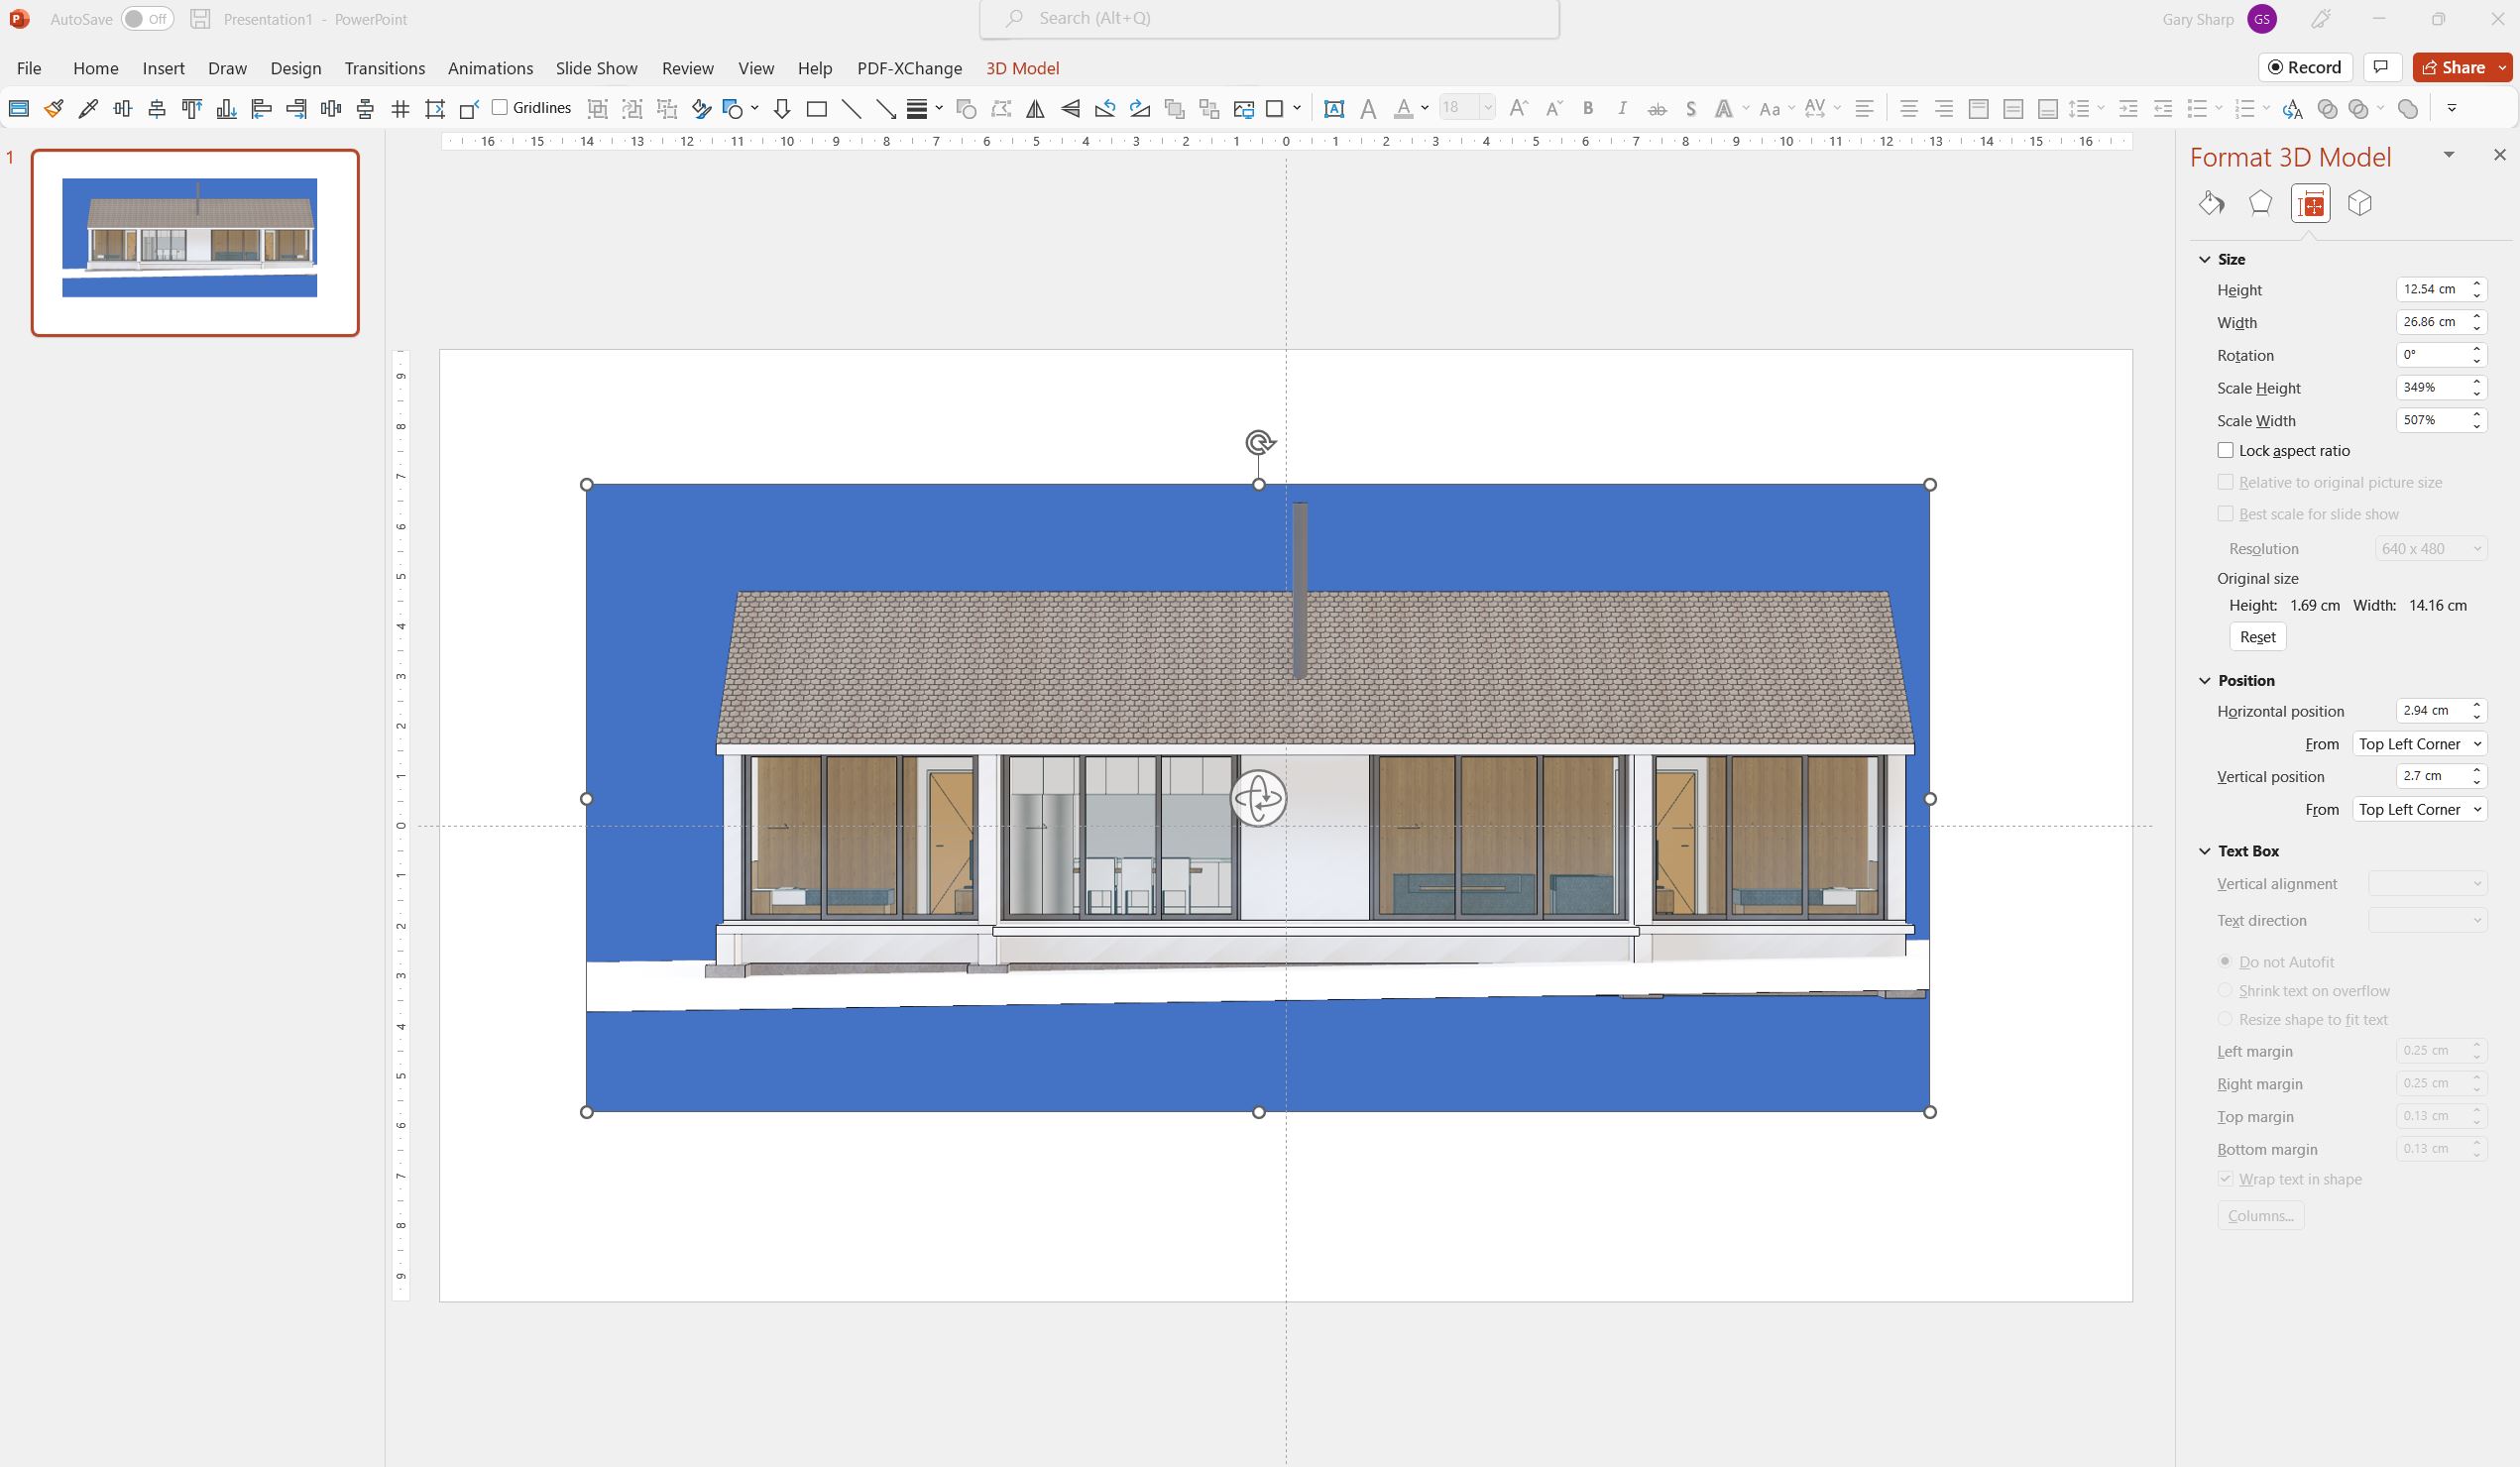Click font color A swatch
This screenshot has width=2520, height=1467.
1403,108
